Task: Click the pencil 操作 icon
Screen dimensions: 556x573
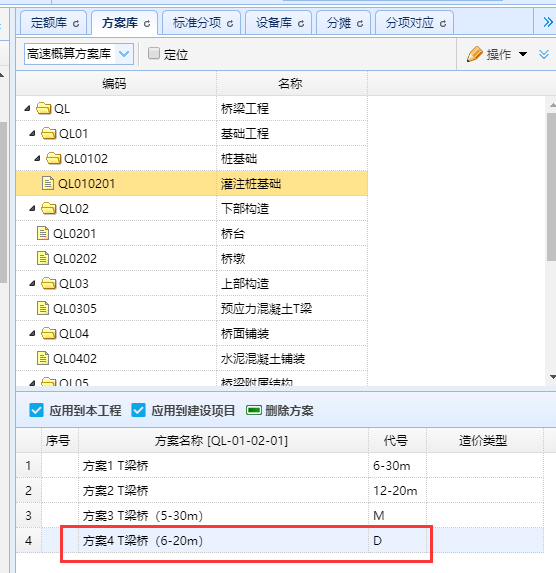Action: 474,54
